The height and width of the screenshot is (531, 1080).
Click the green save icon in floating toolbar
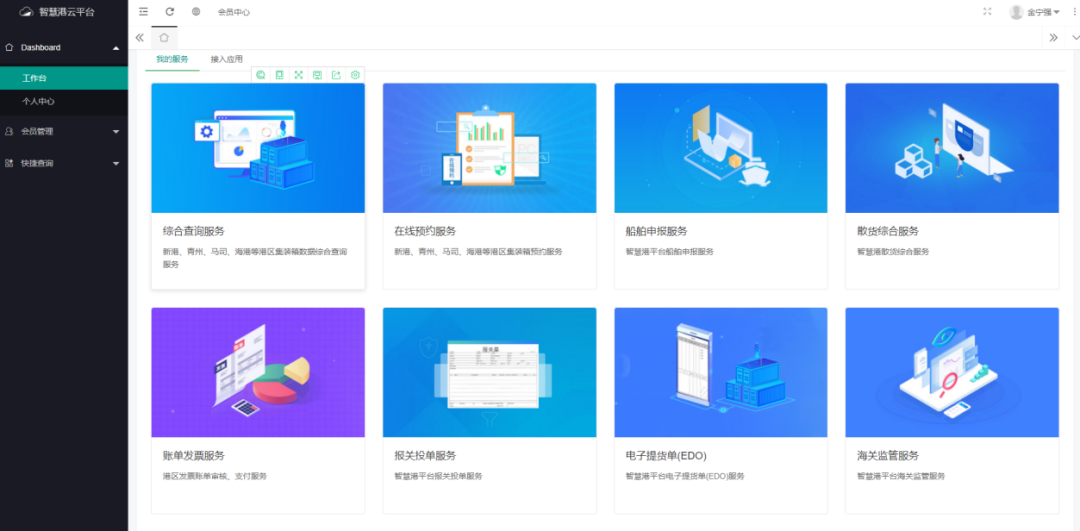tap(318, 75)
